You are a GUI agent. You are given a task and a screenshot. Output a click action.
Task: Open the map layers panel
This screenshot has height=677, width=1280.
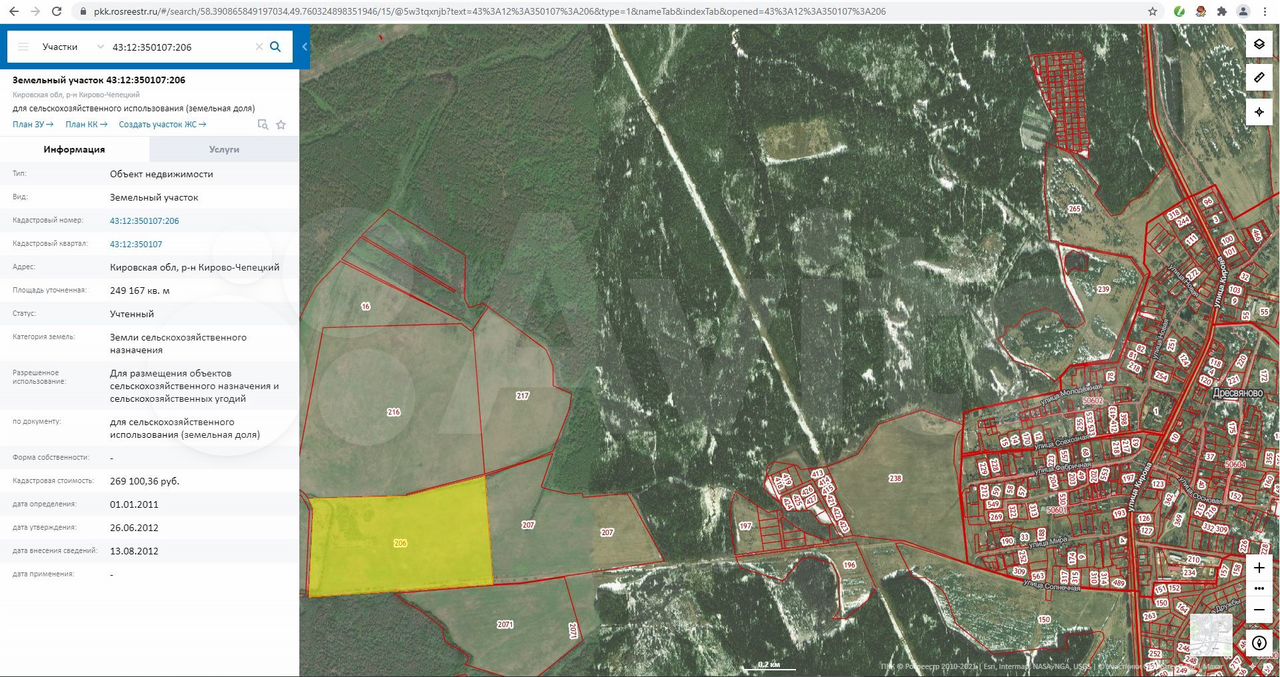coord(1259,45)
